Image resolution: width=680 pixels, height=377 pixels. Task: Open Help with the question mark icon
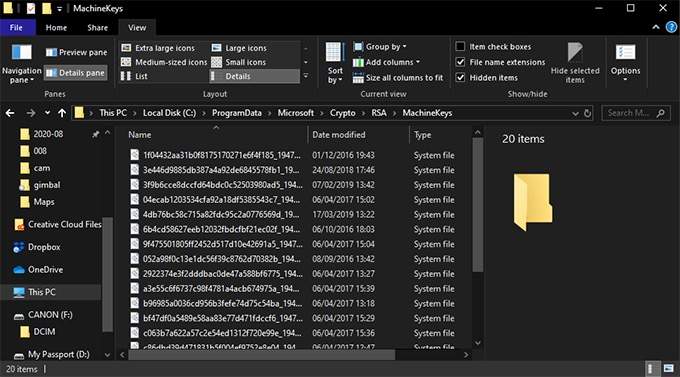[671, 27]
